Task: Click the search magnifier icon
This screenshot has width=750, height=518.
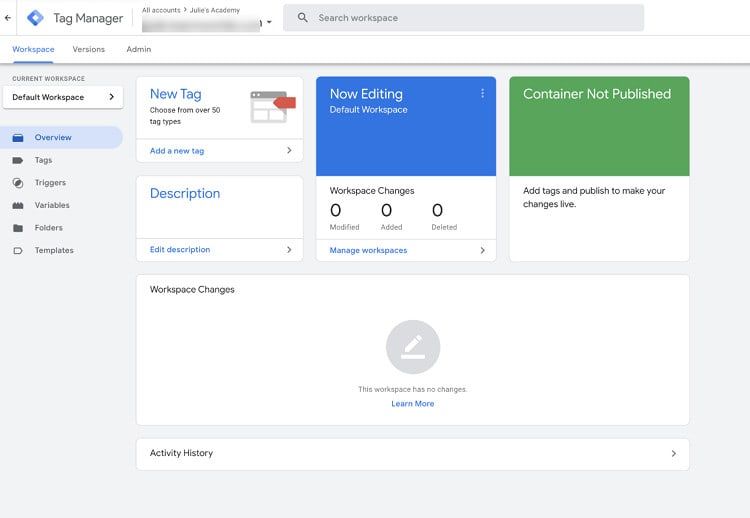Action: [302, 18]
